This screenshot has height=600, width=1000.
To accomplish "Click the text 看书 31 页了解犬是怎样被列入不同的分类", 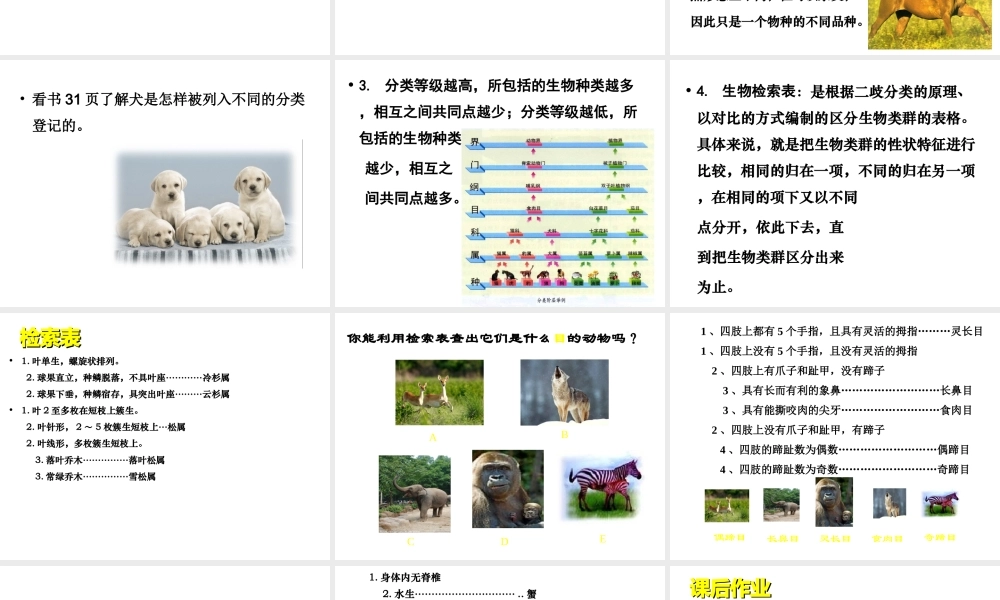I will (168, 99).
